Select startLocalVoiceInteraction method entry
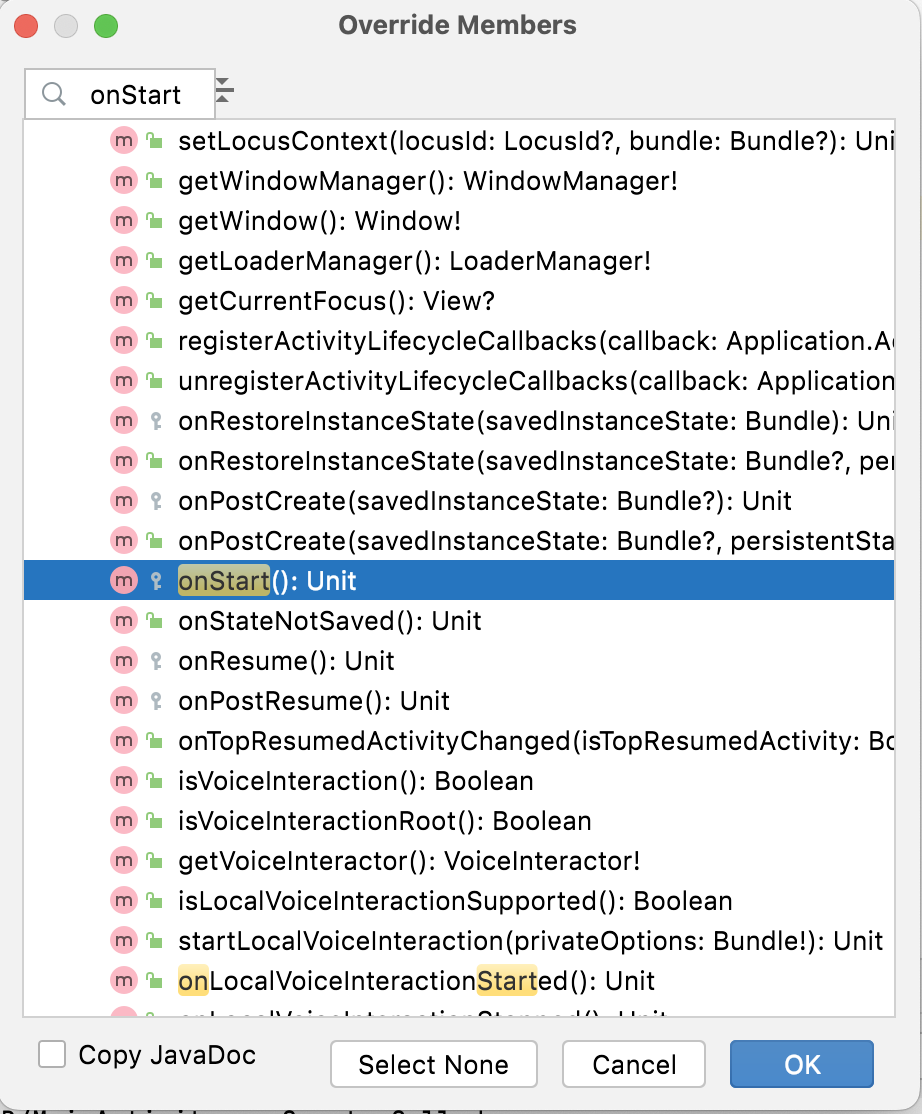This screenshot has height=1114, width=922. pyautogui.click(x=530, y=941)
